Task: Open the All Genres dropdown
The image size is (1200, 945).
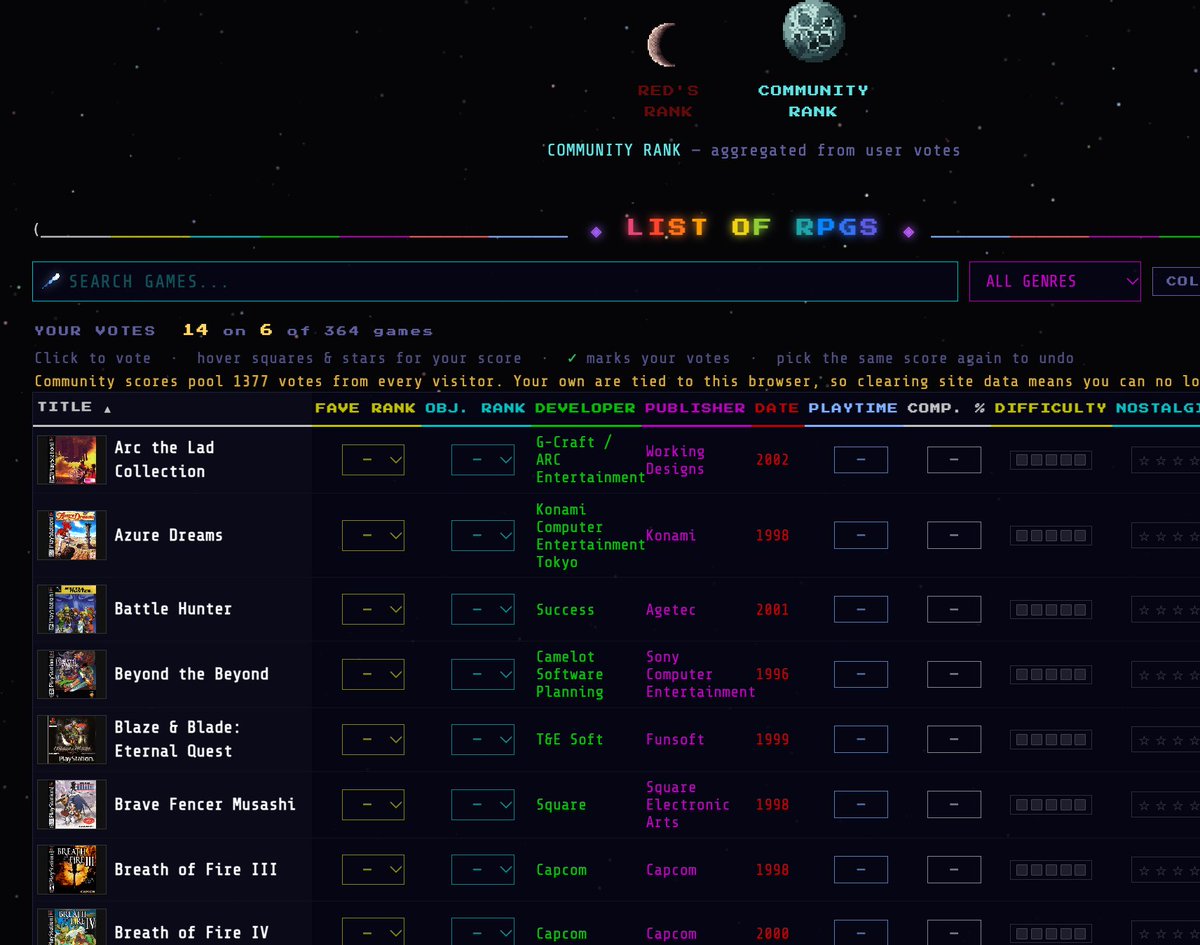Action: point(1055,281)
